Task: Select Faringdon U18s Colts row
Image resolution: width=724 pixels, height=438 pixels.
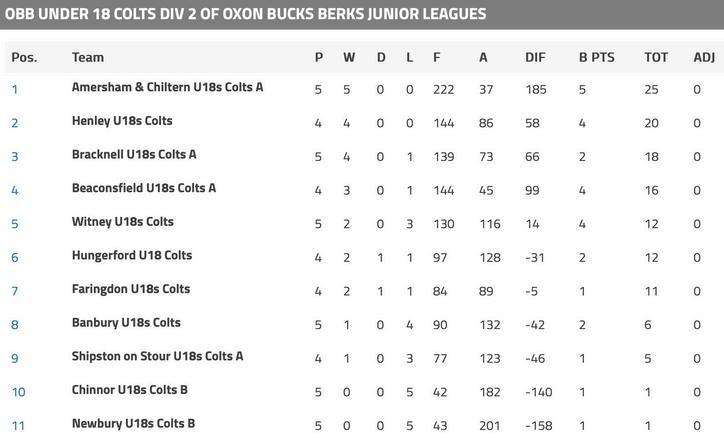Action: (x=130, y=290)
